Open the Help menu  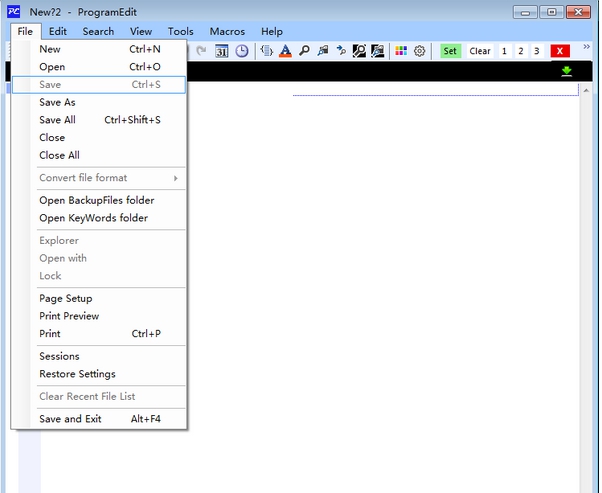point(272,31)
